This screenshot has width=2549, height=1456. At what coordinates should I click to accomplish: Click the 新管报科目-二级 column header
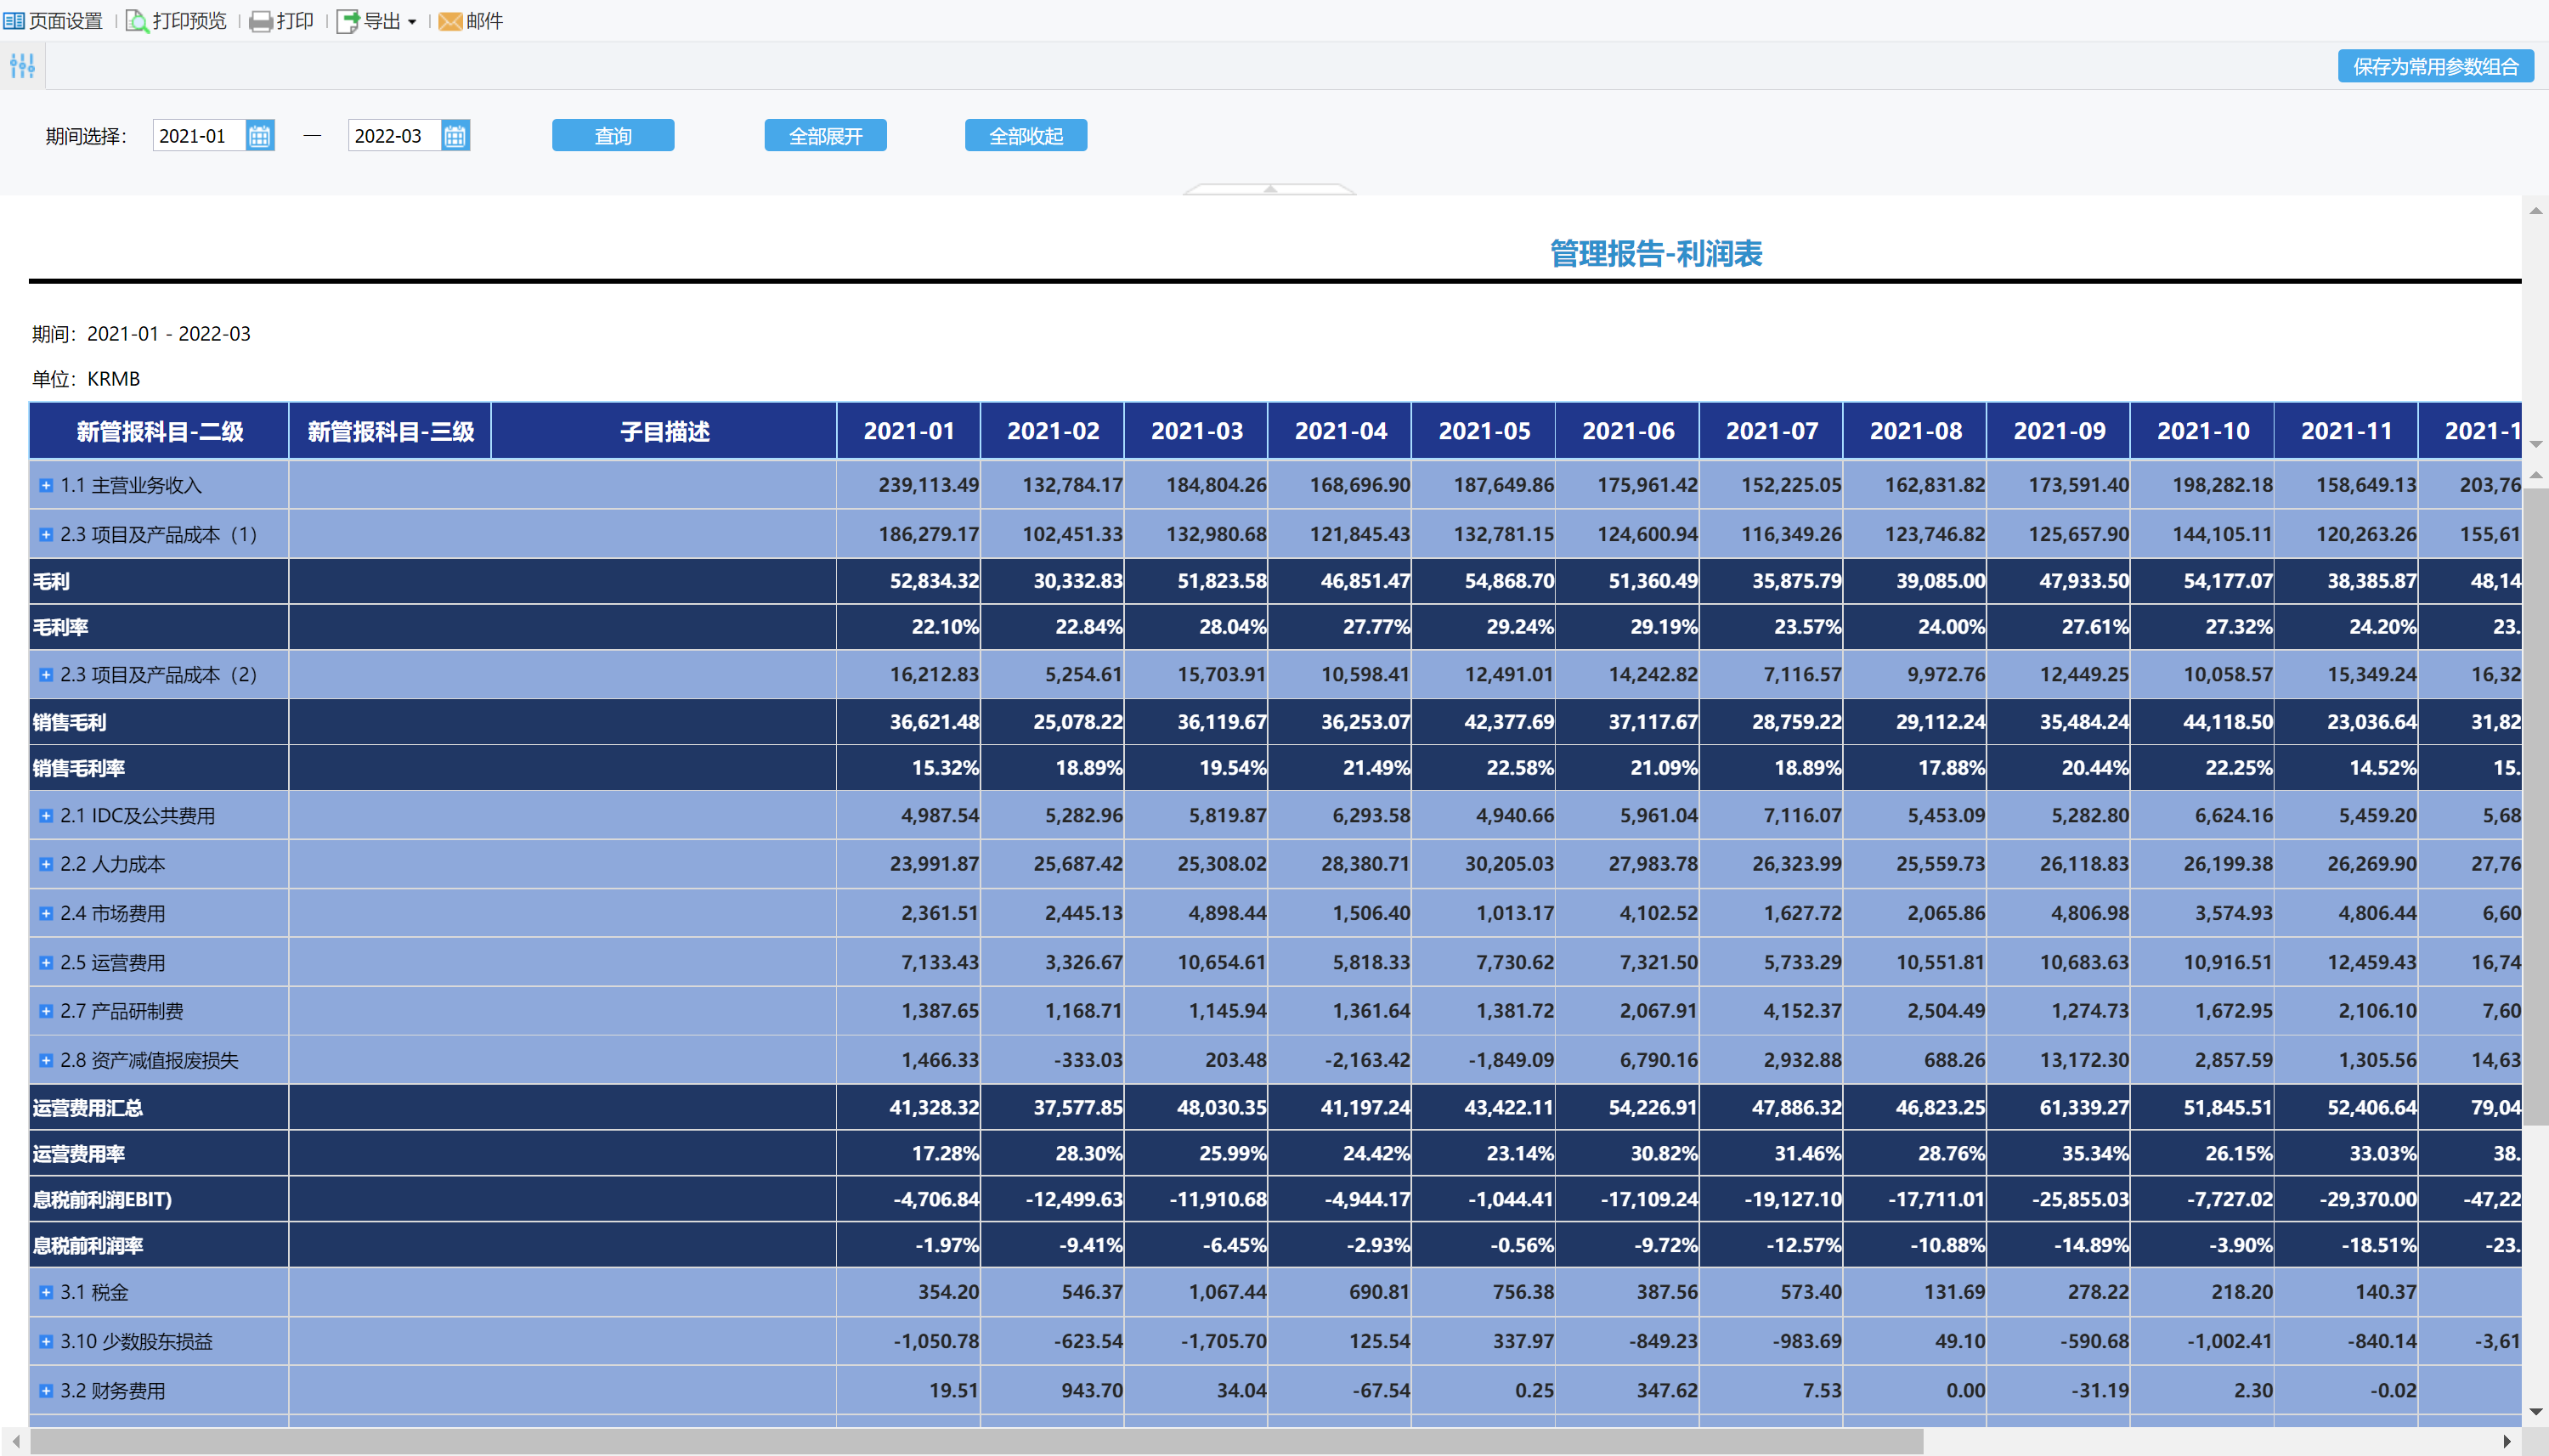(x=159, y=431)
